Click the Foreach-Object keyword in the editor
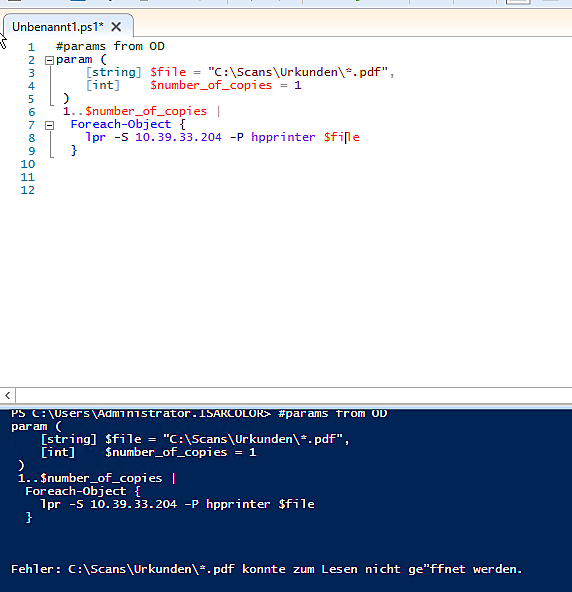 [121, 124]
